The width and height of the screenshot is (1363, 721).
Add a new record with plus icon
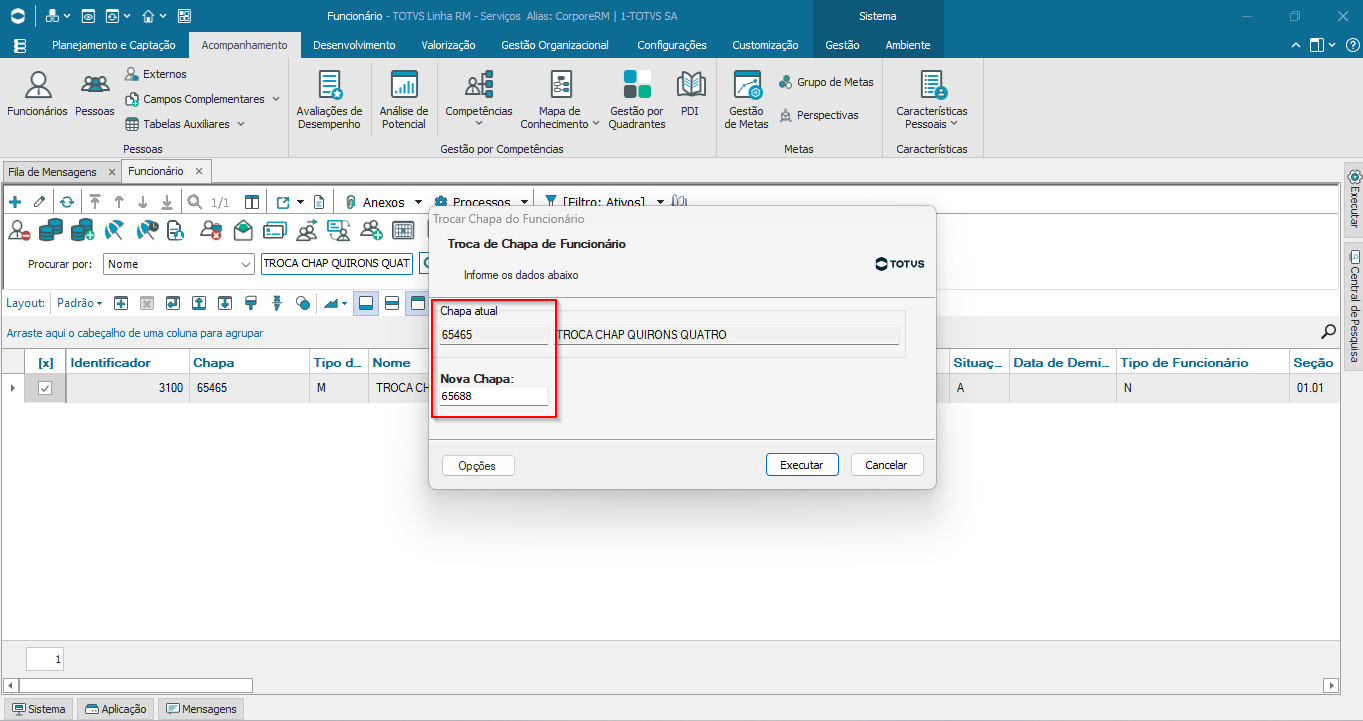tap(15, 202)
